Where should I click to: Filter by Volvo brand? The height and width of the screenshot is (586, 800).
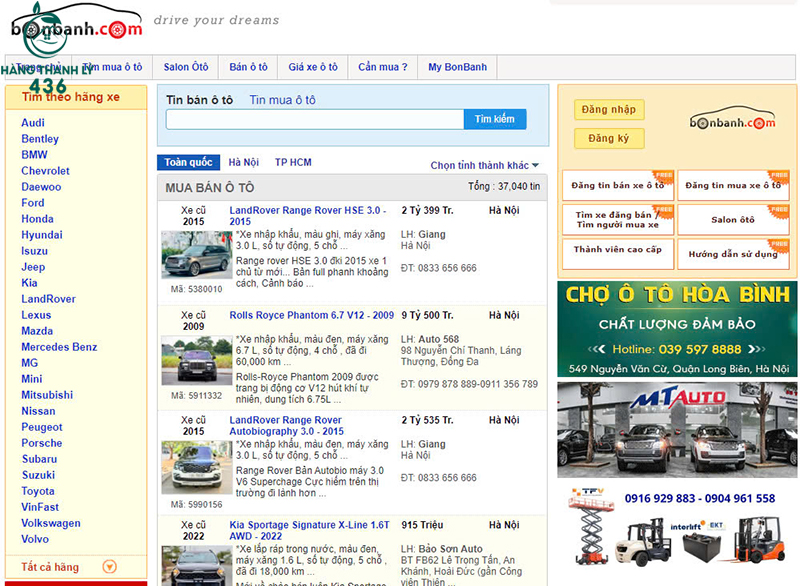35,539
